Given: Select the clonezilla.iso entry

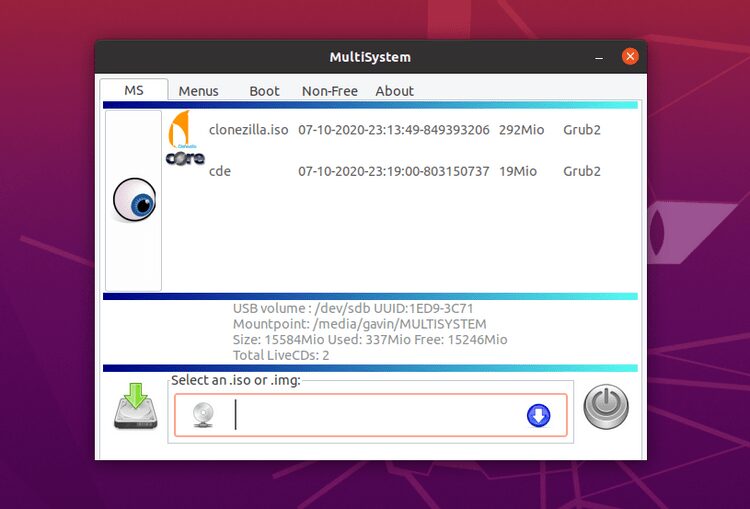Looking at the screenshot, I should [249, 130].
